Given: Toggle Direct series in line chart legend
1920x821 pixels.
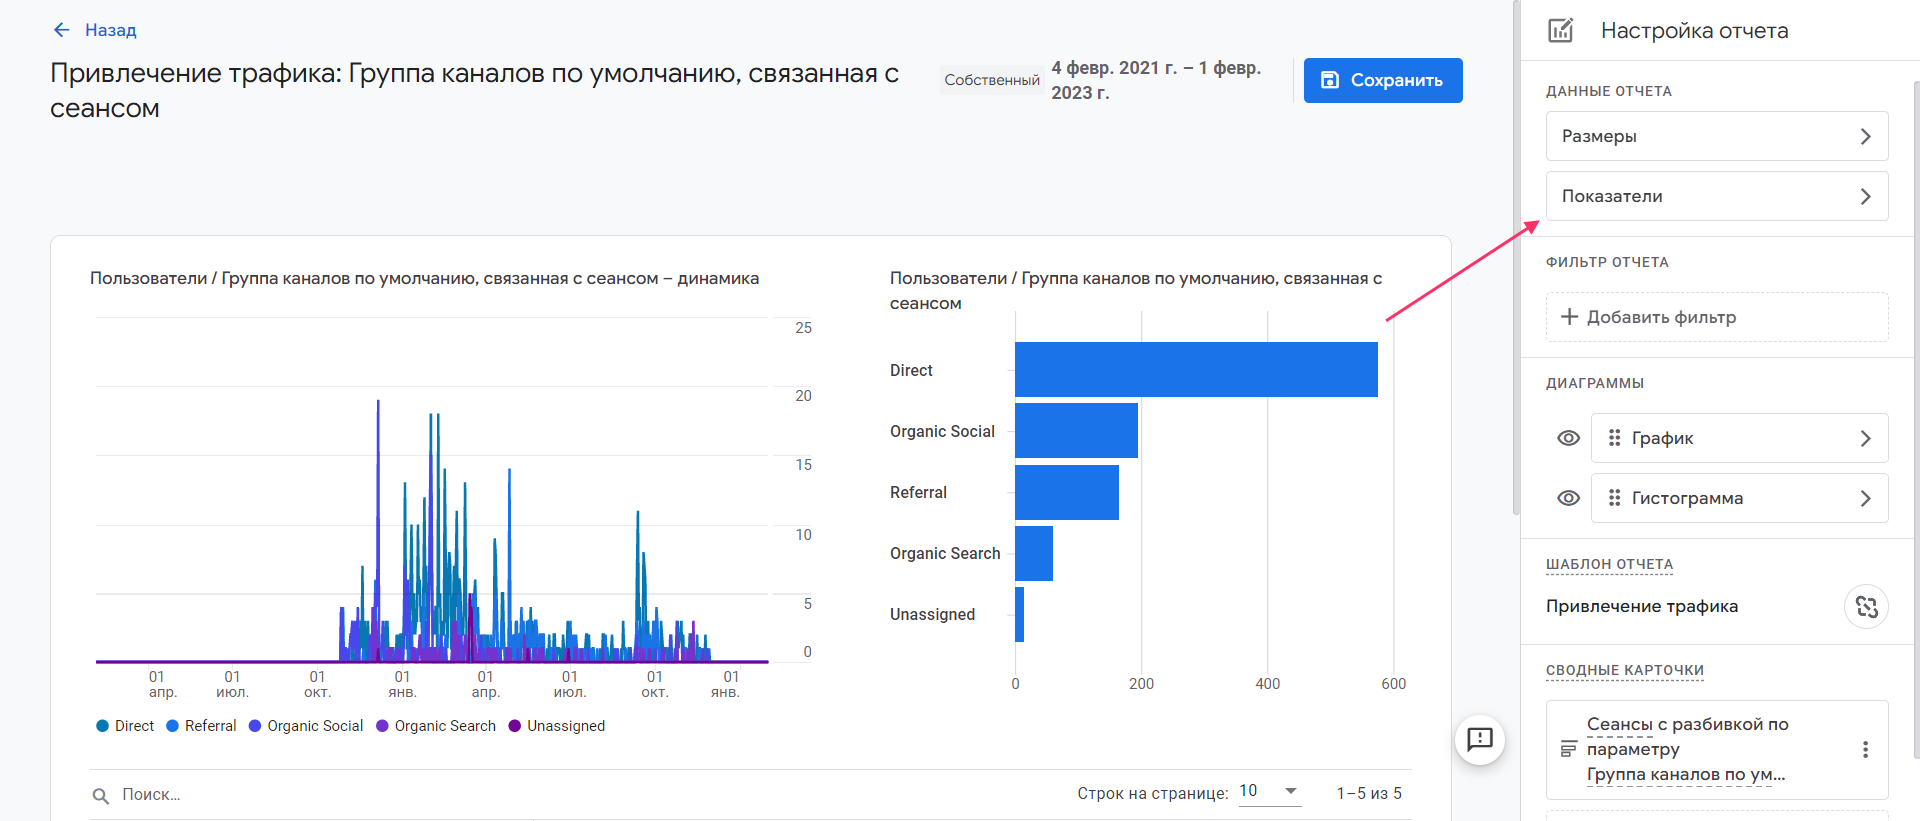Looking at the screenshot, I should click(125, 726).
